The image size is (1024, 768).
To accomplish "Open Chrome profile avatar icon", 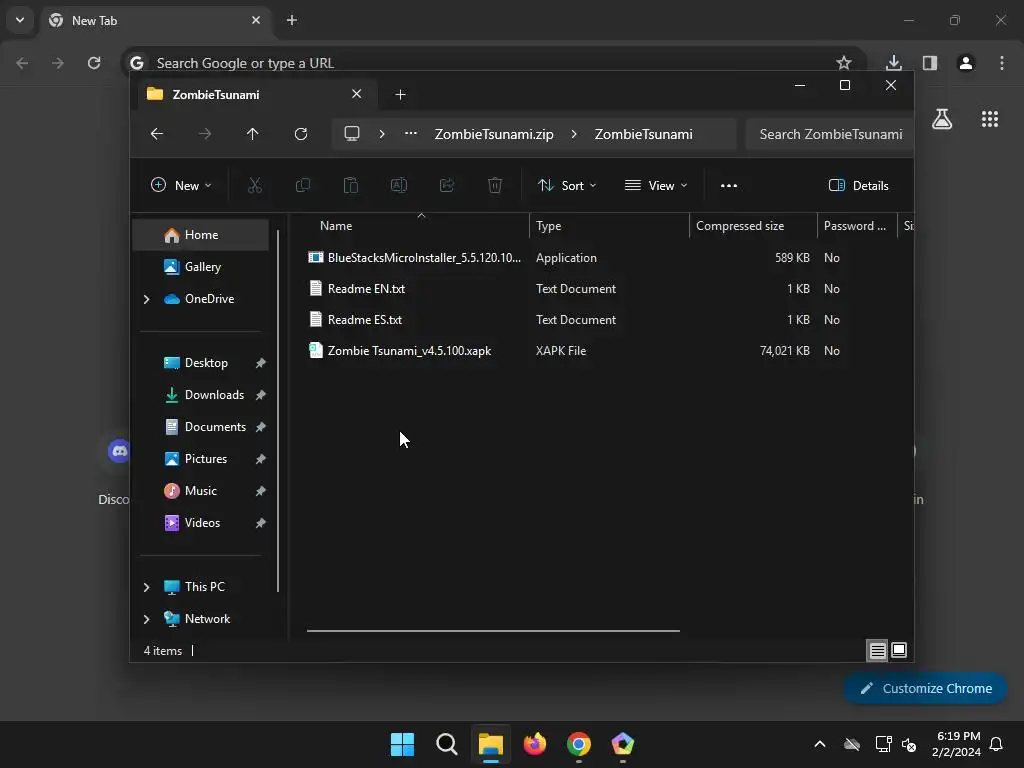I will click(x=966, y=63).
